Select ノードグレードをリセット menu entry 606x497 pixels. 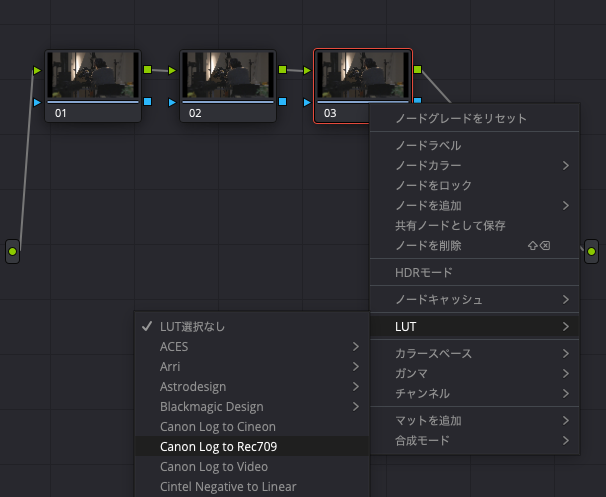(x=460, y=118)
